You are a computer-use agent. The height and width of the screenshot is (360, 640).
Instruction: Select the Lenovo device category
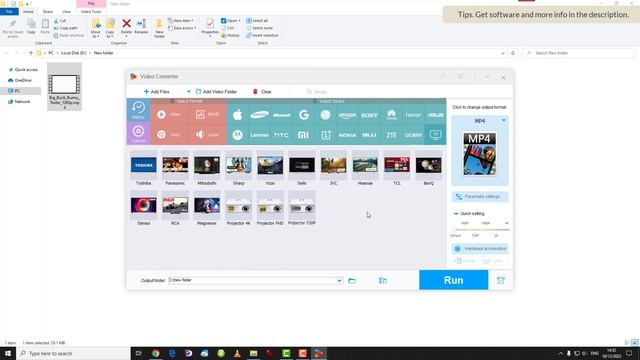click(x=260, y=135)
